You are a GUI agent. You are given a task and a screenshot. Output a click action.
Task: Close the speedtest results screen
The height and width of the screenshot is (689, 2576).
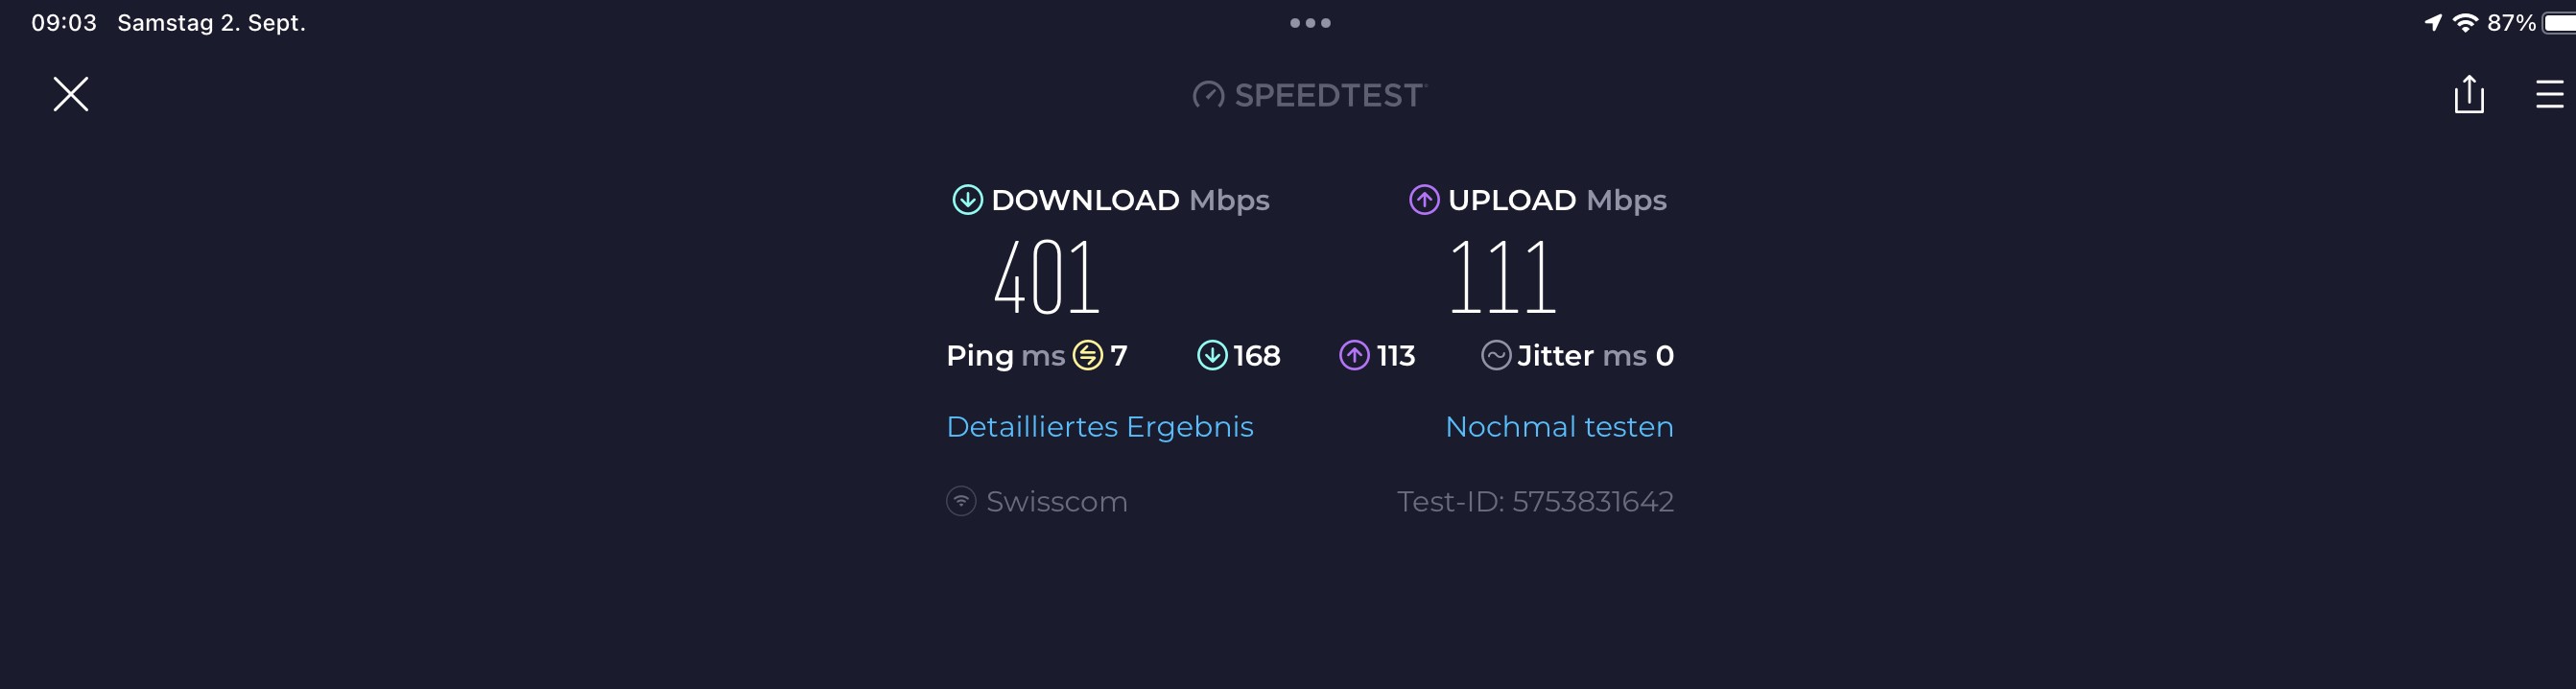point(70,94)
